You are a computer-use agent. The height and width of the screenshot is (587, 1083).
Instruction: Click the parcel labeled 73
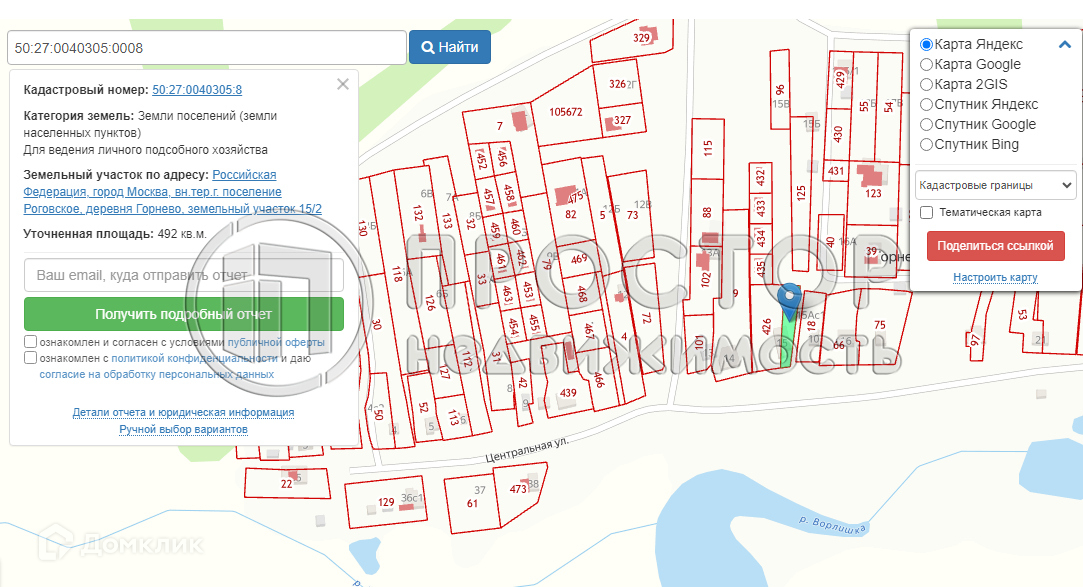point(633,215)
